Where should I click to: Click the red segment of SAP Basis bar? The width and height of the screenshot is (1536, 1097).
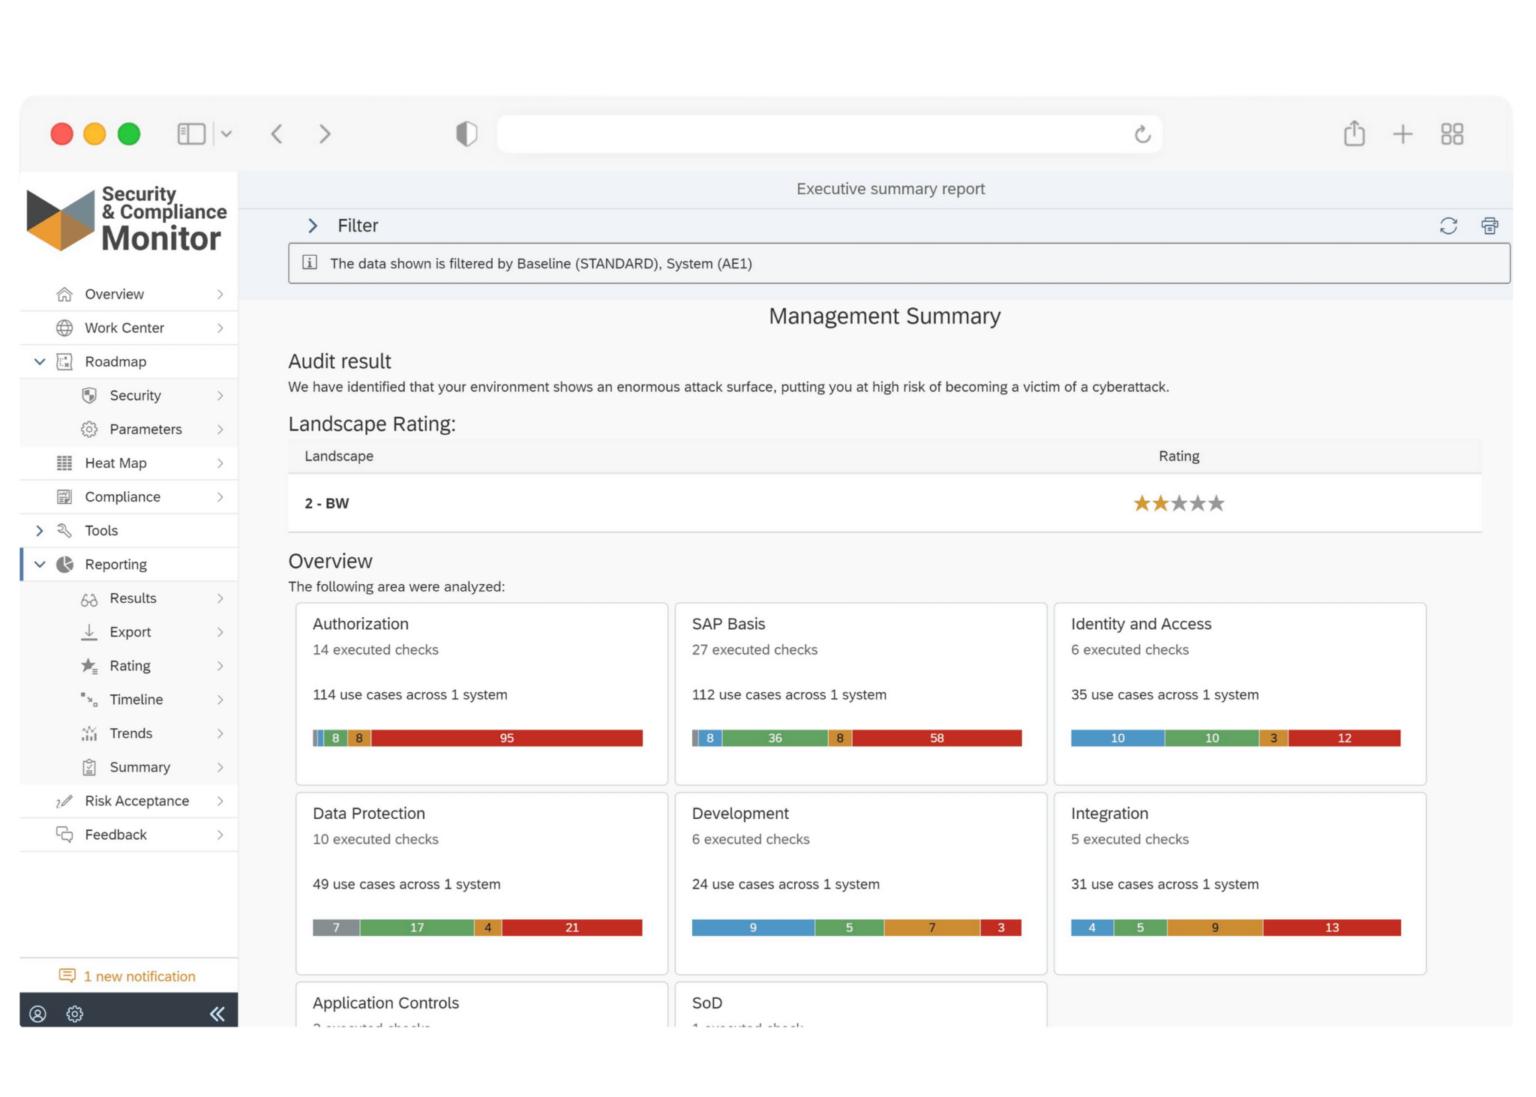click(x=937, y=738)
